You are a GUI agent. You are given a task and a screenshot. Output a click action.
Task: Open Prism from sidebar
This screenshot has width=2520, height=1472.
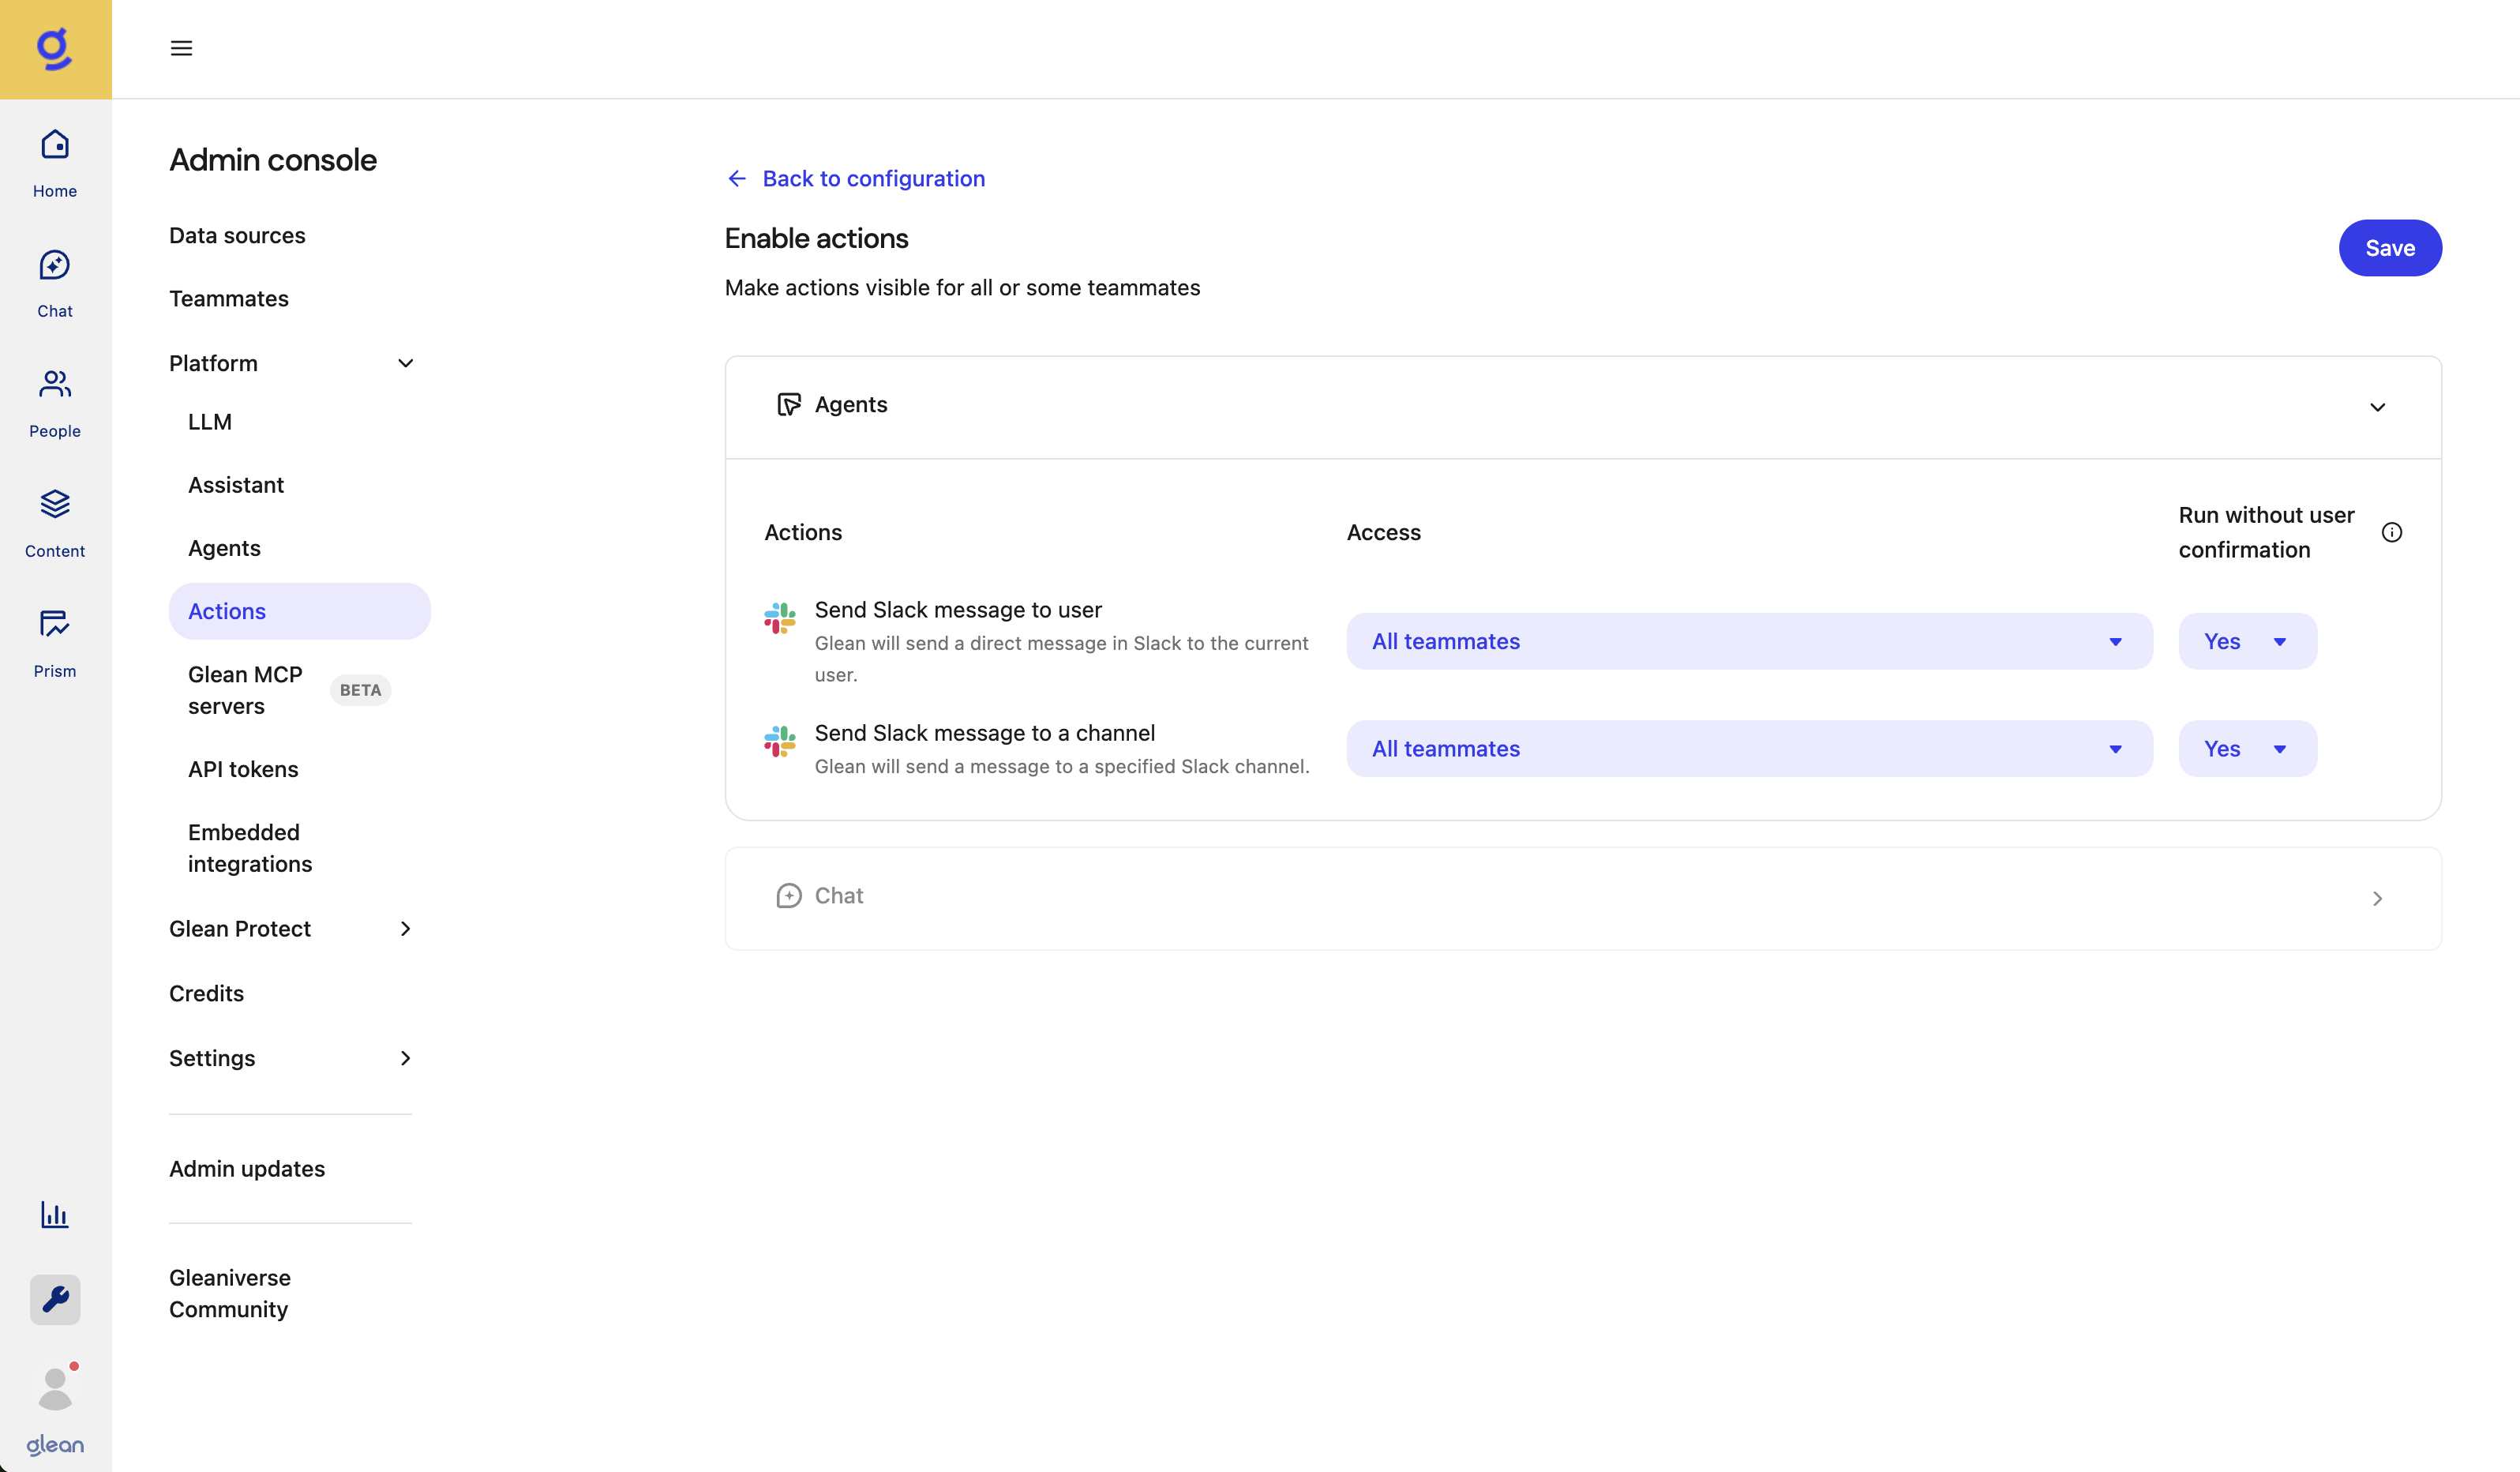click(55, 643)
